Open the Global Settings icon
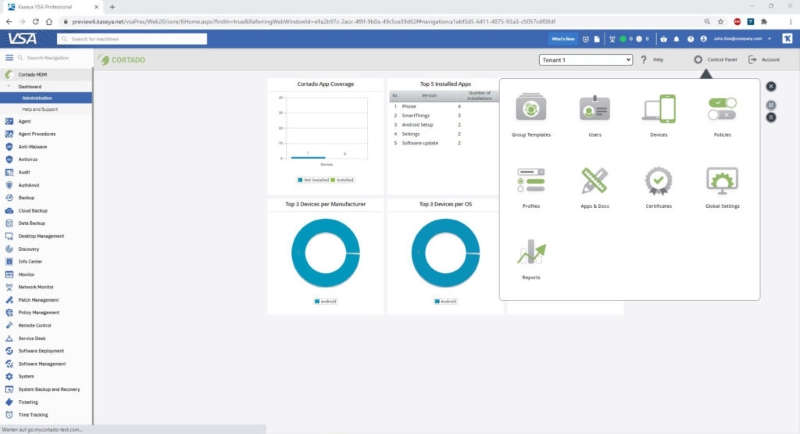Screen dimensions: 800x434 point(722,180)
